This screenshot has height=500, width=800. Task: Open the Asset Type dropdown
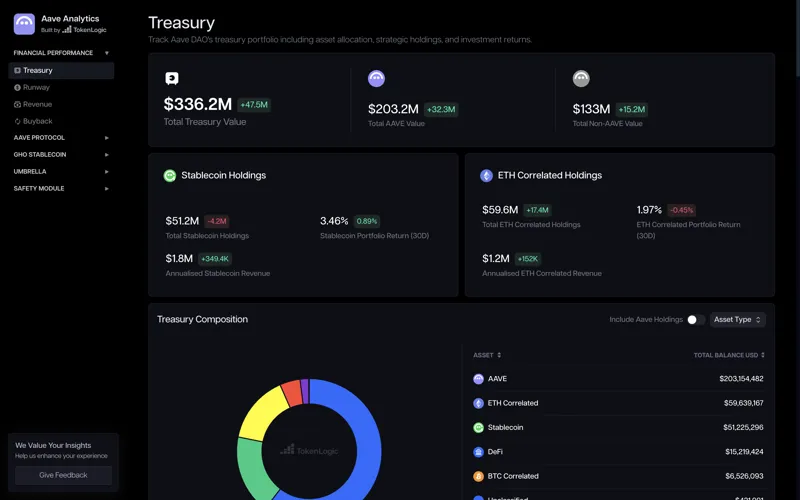click(737, 319)
